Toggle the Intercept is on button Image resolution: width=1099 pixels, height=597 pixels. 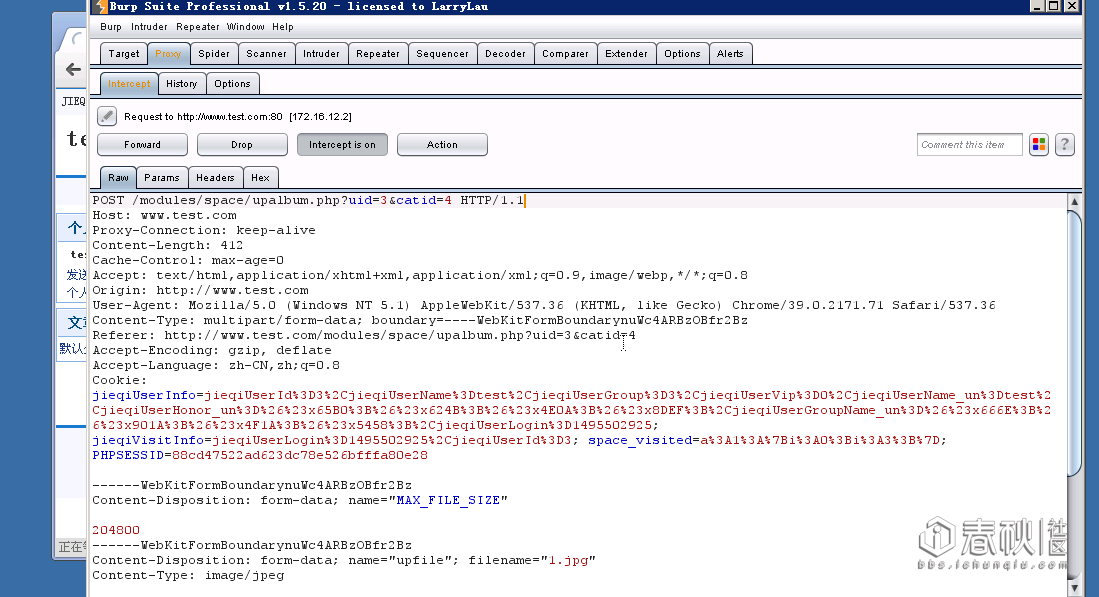click(x=342, y=144)
